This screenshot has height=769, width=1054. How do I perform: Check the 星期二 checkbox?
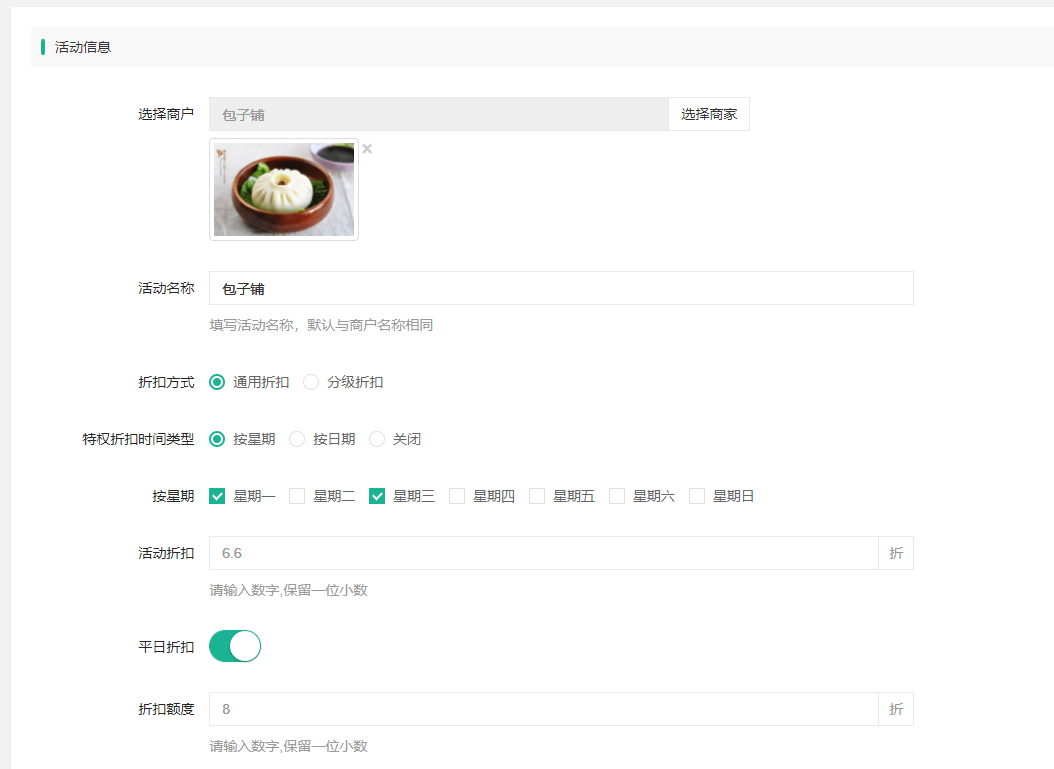click(296, 496)
